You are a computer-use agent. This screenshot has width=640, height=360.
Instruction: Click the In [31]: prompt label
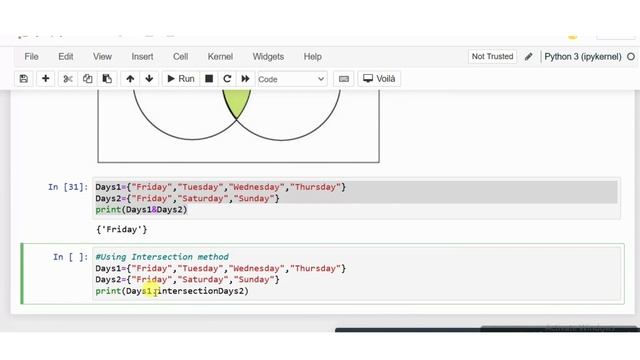click(68, 187)
